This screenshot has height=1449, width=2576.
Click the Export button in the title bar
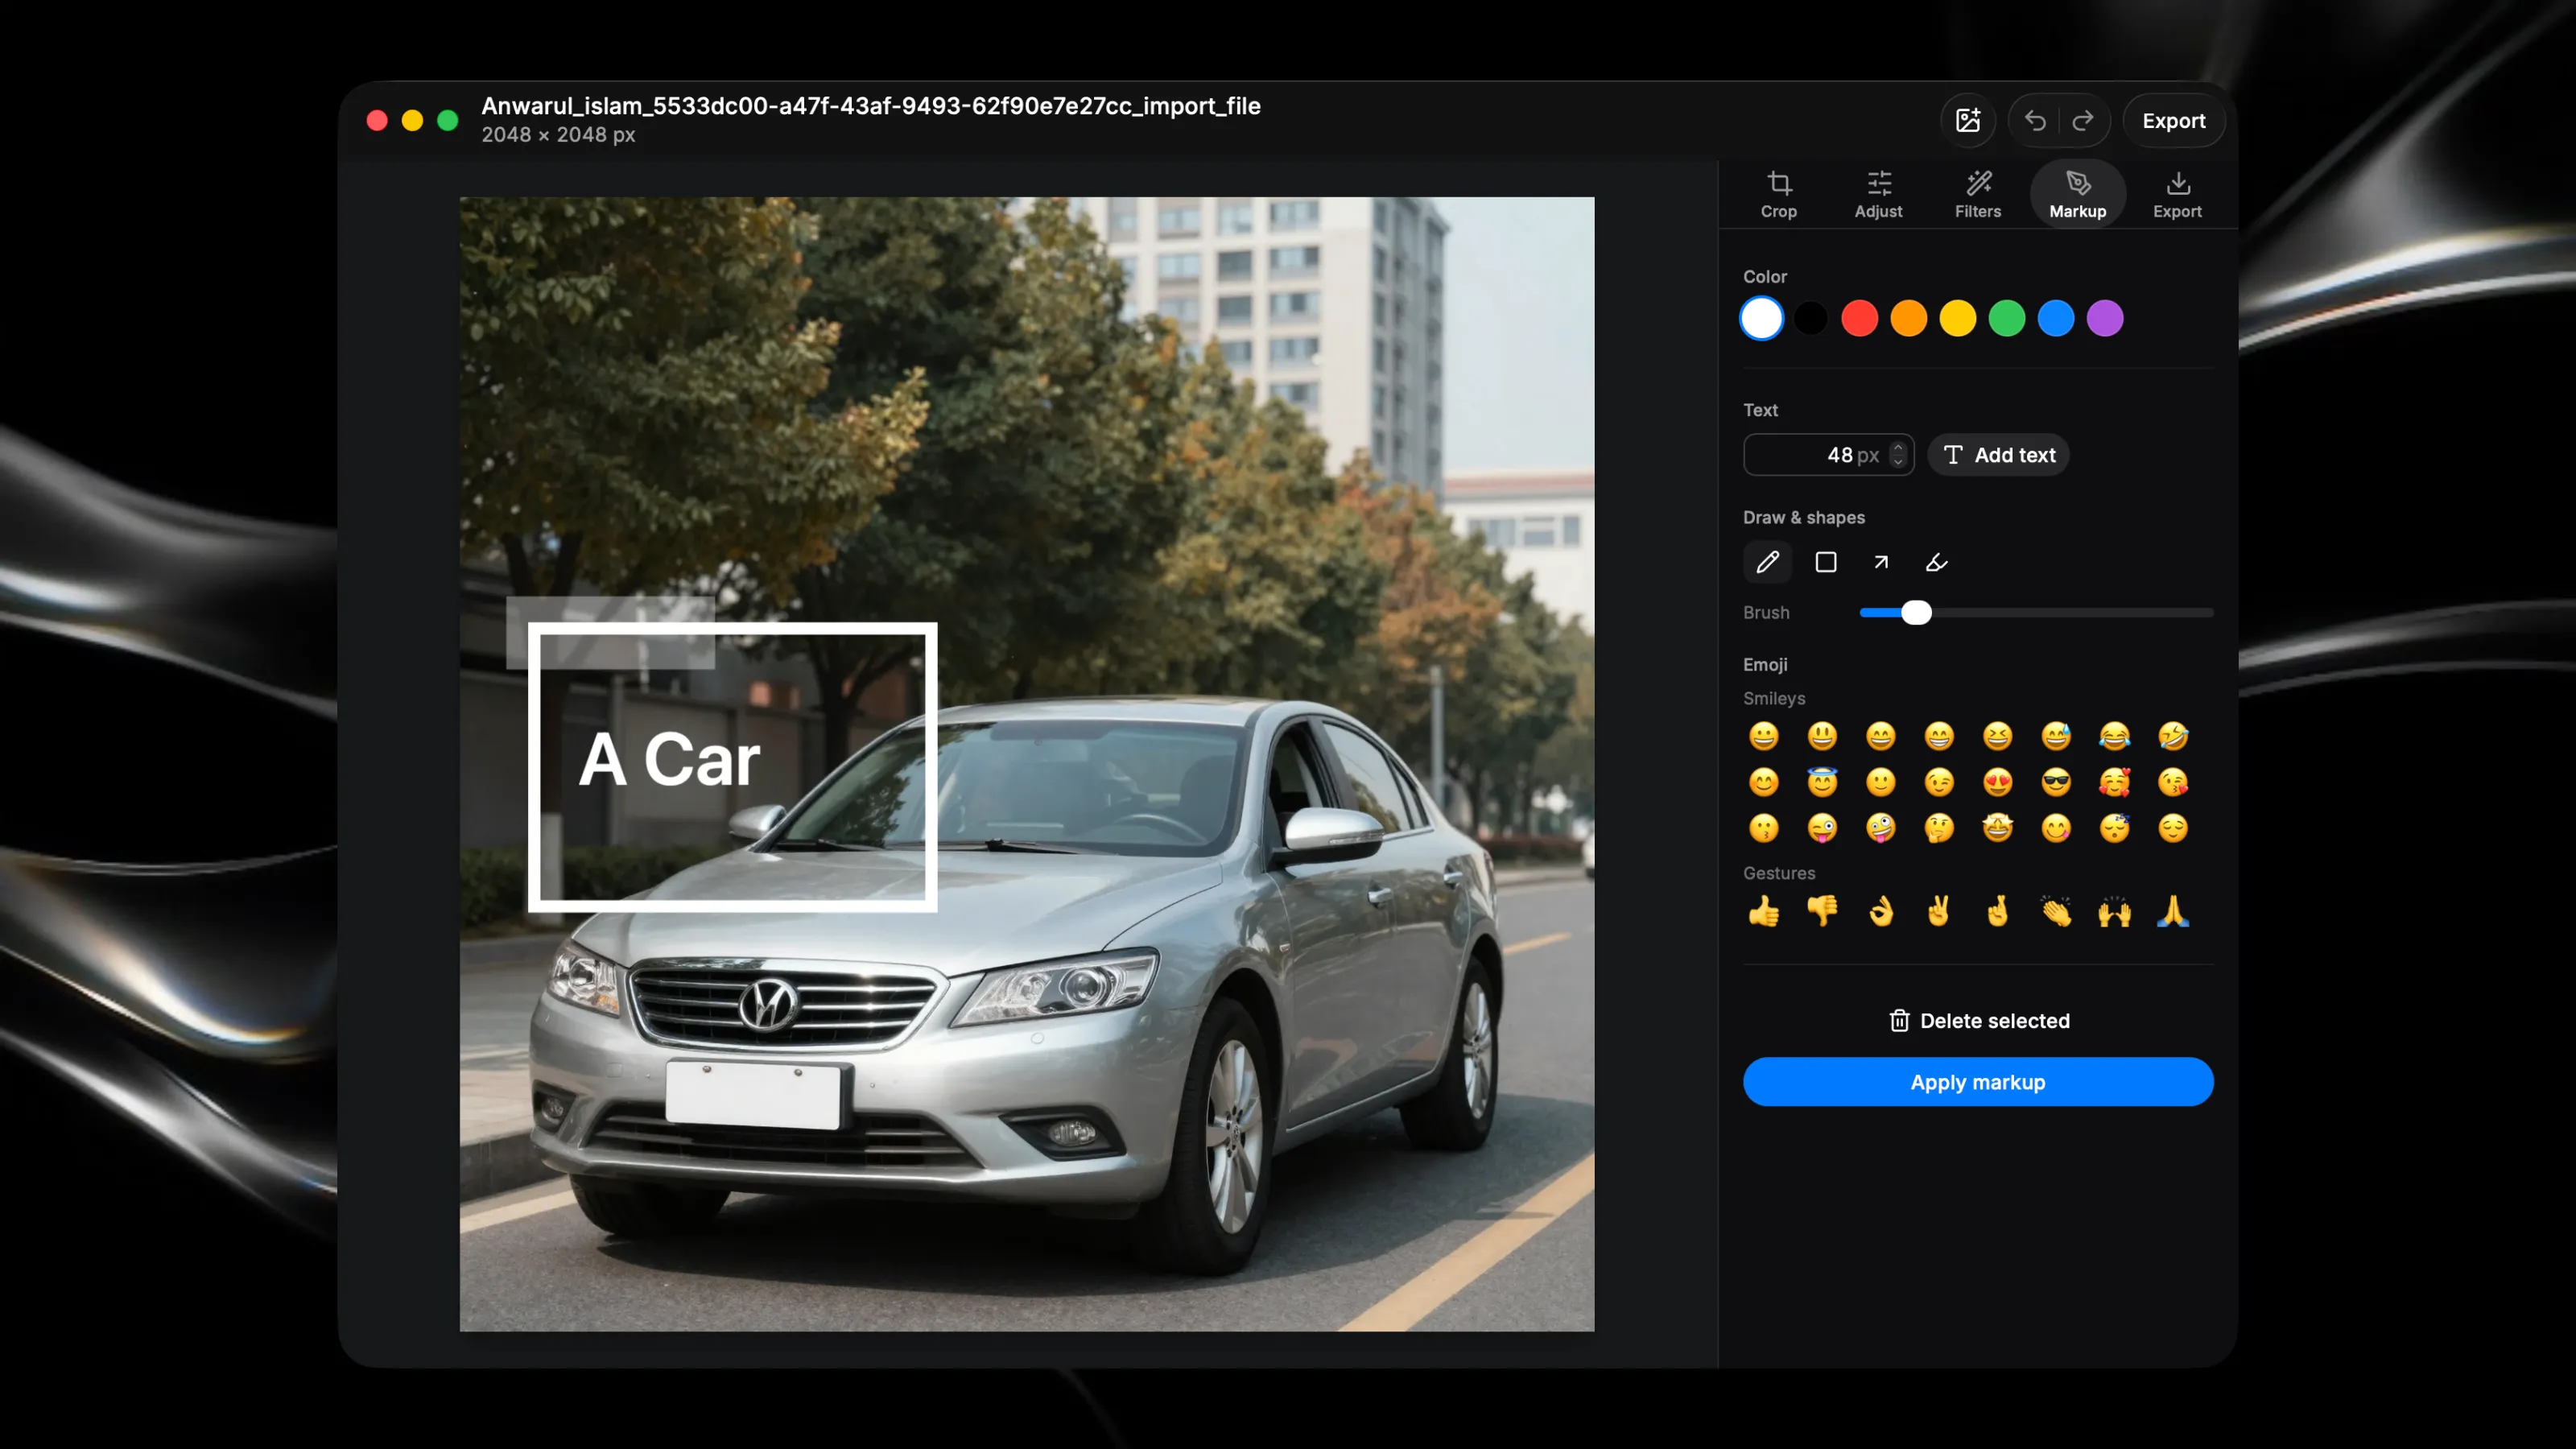coord(2173,121)
